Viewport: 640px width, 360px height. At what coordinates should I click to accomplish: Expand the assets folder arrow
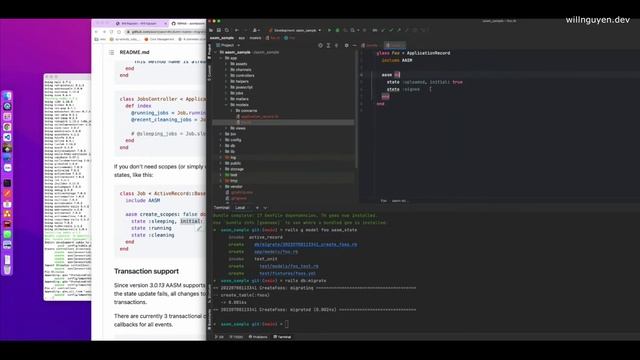click(227, 64)
